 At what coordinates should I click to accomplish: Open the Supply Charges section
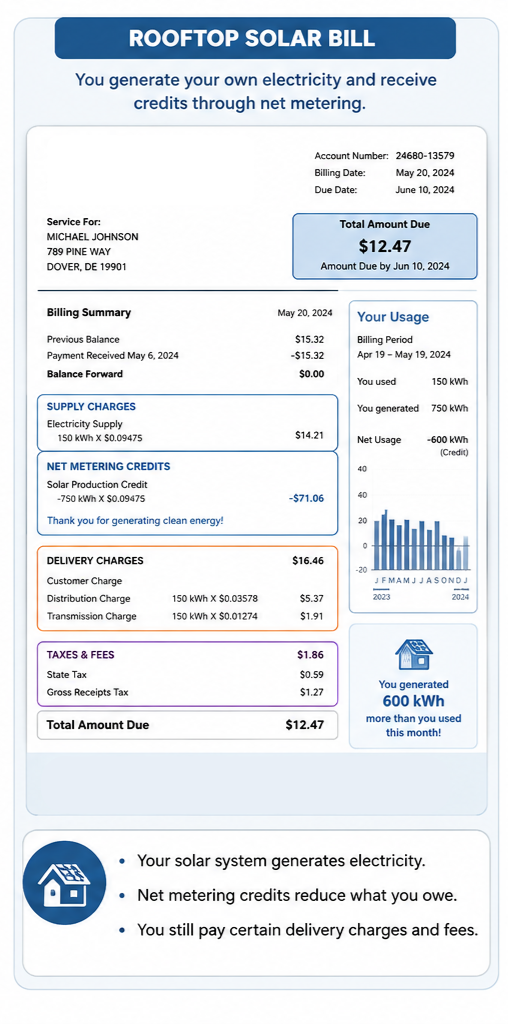pyautogui.click(x=91, y=406)
